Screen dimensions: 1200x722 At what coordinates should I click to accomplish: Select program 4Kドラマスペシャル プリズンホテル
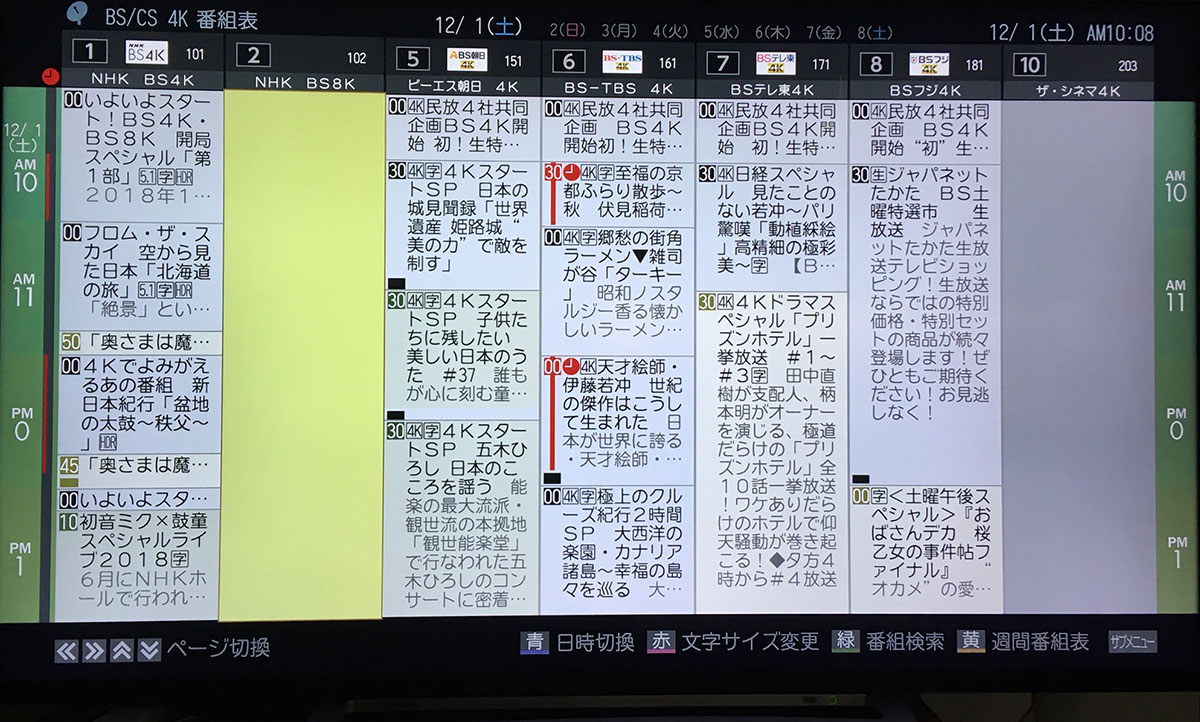773,452
